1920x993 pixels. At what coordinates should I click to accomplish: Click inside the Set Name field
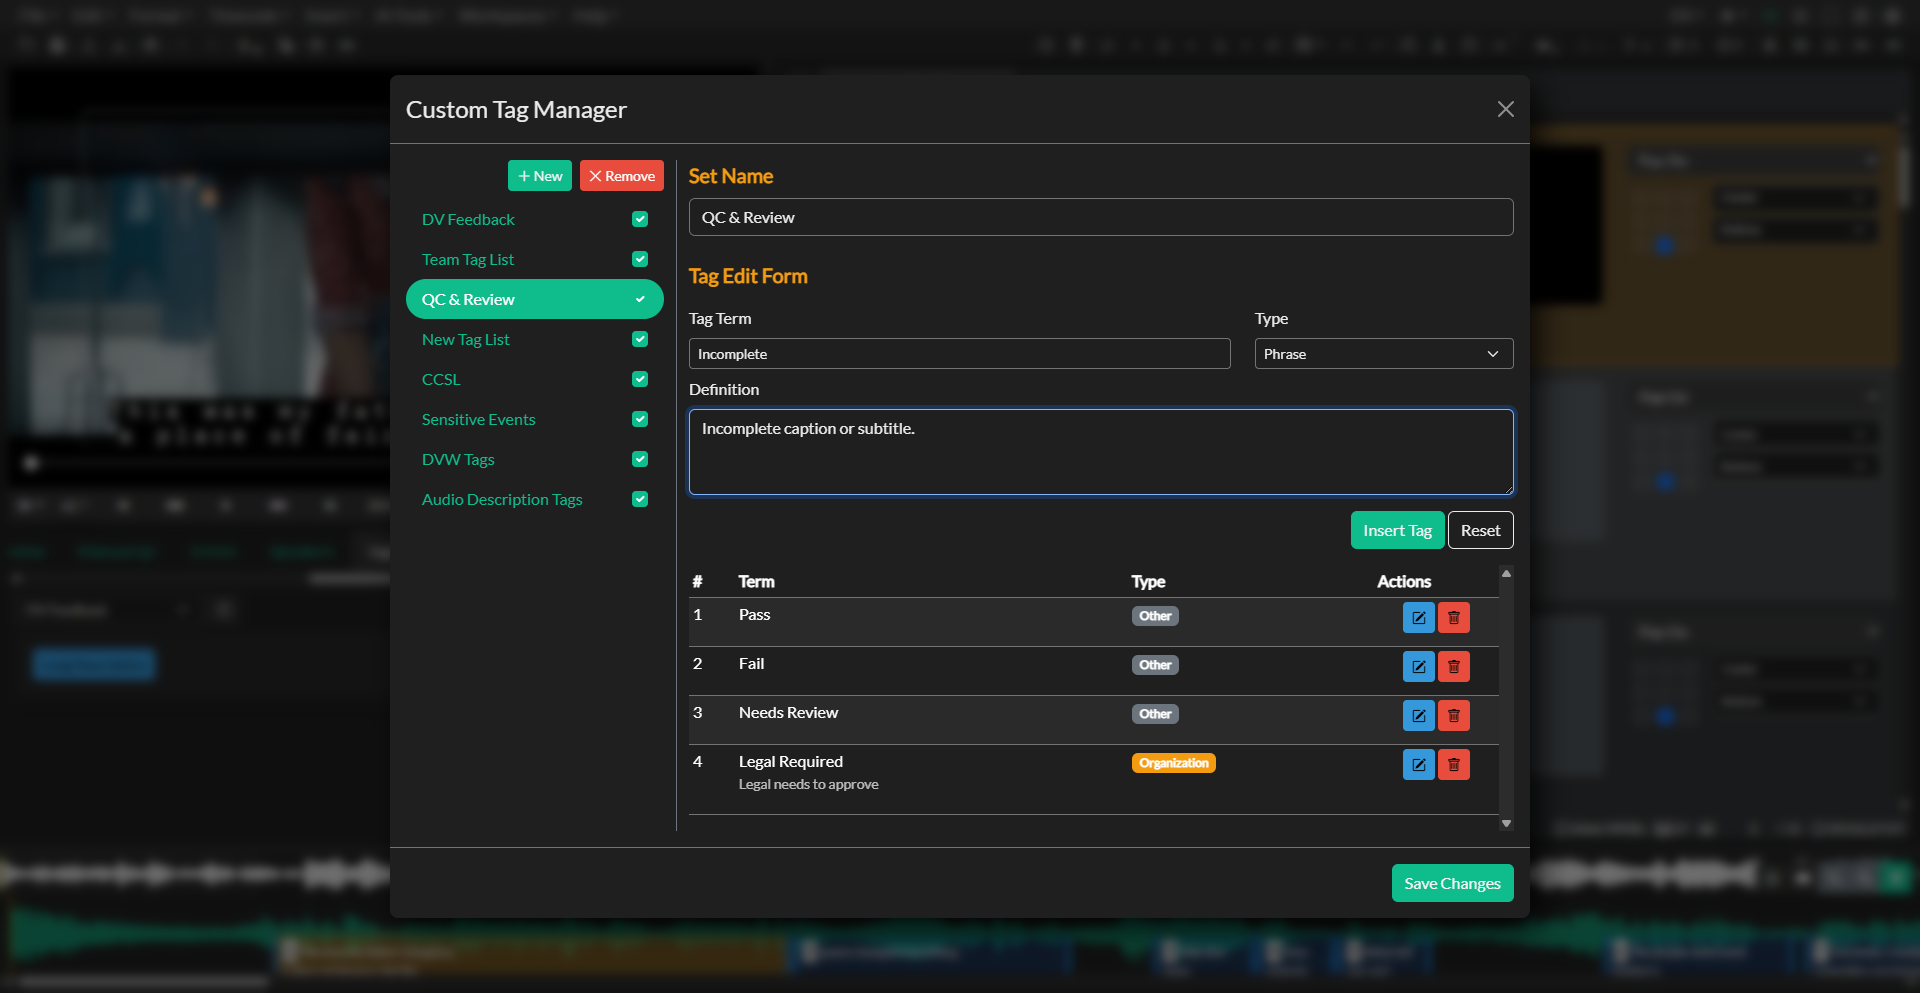[x=1100, y=217]
